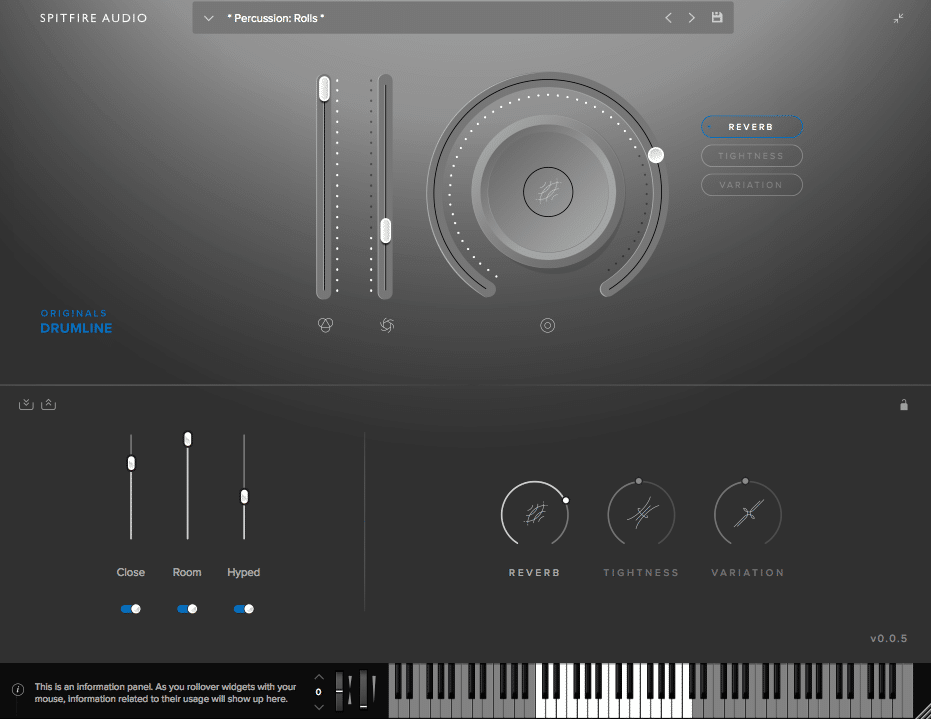This screenshot has width=931, height=719.
Task: Click the circular target icon below the big dial
Action: tap(547, 325)
